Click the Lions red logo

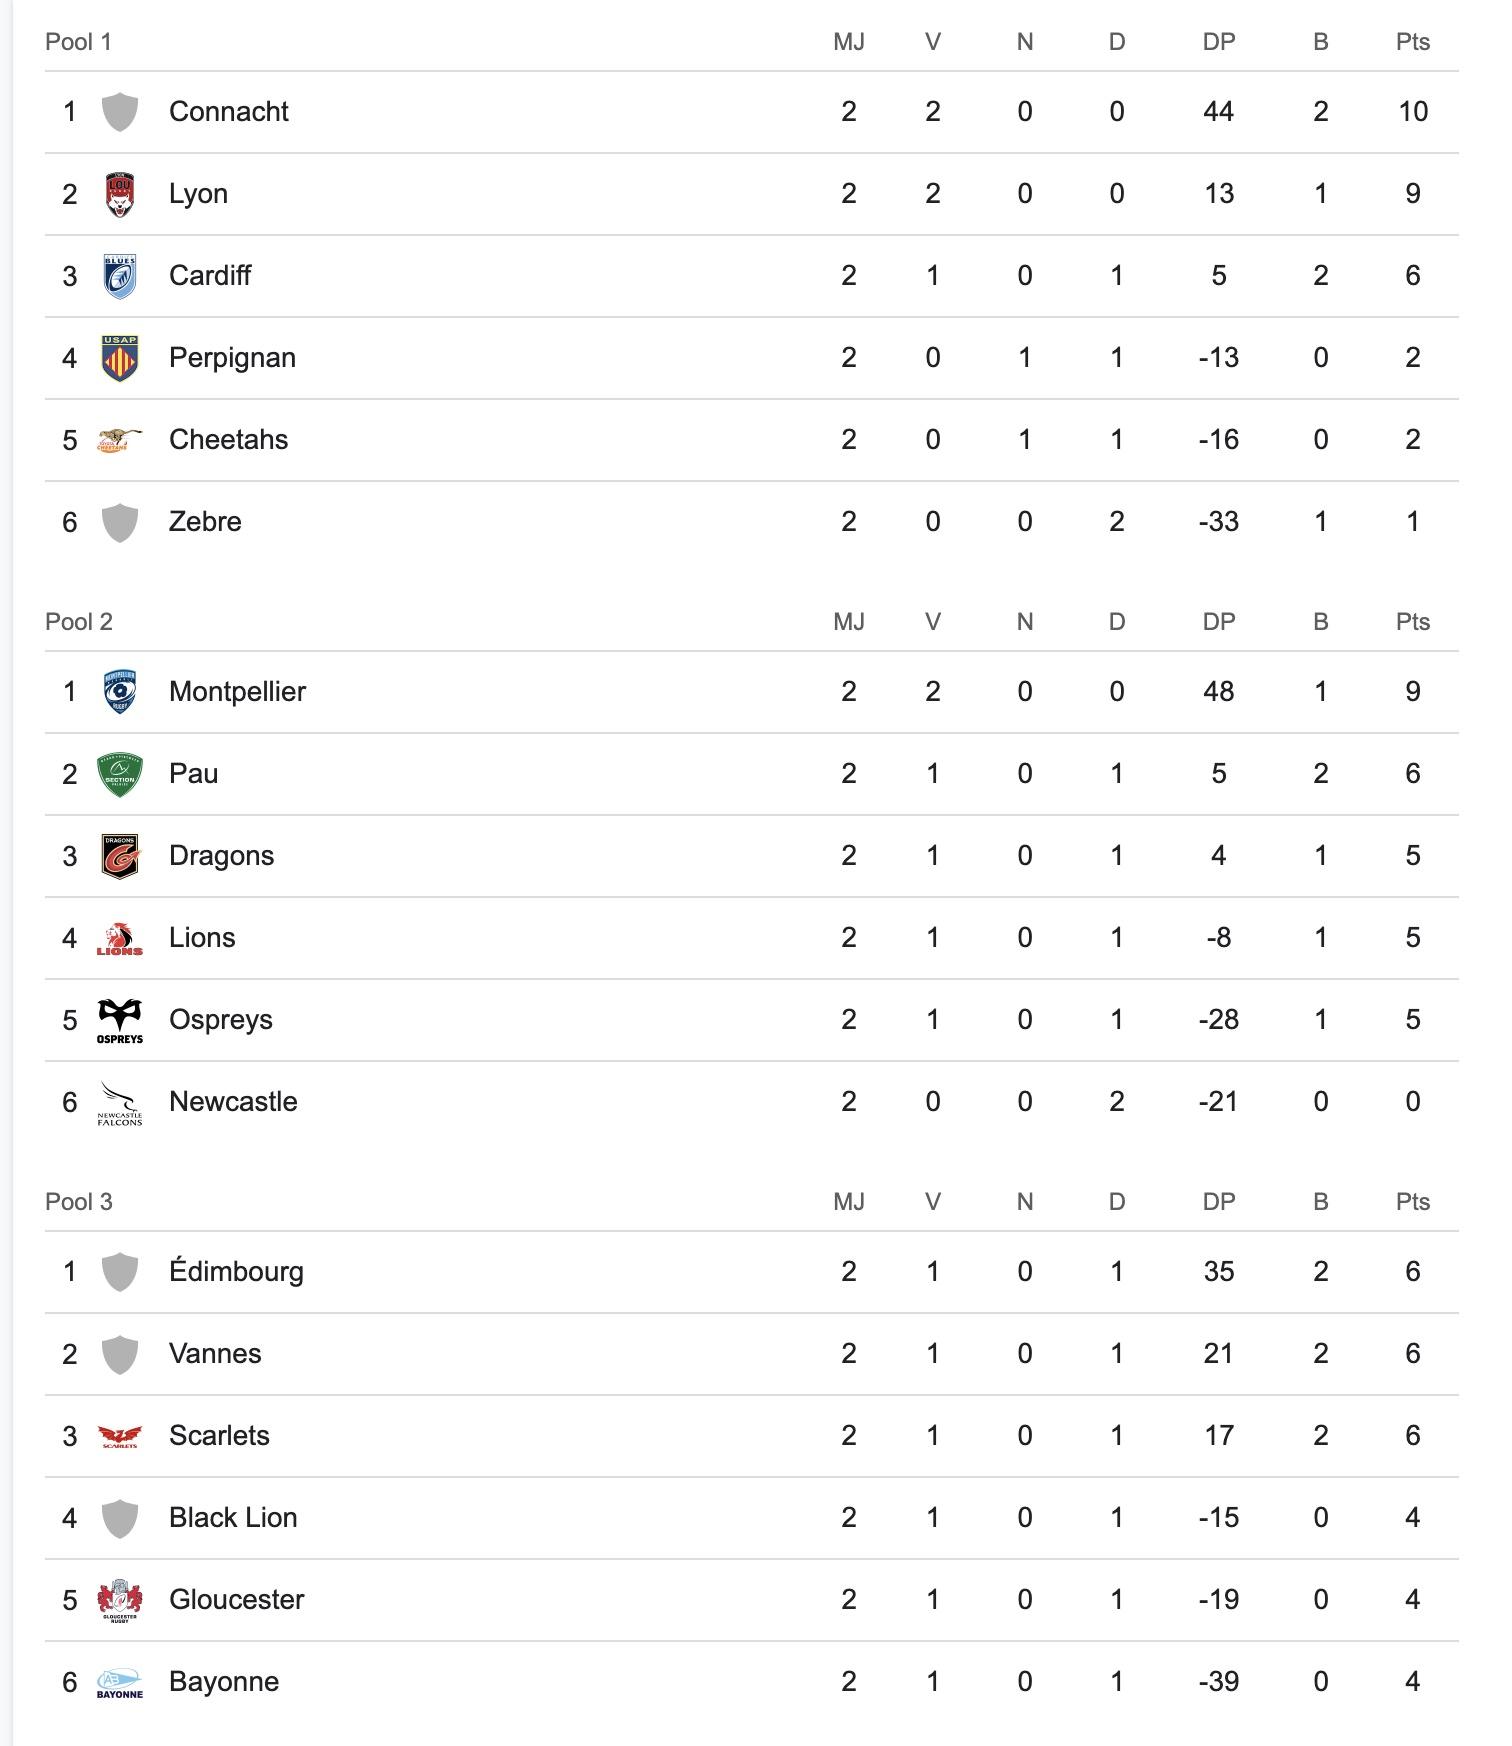pos(120,938)
